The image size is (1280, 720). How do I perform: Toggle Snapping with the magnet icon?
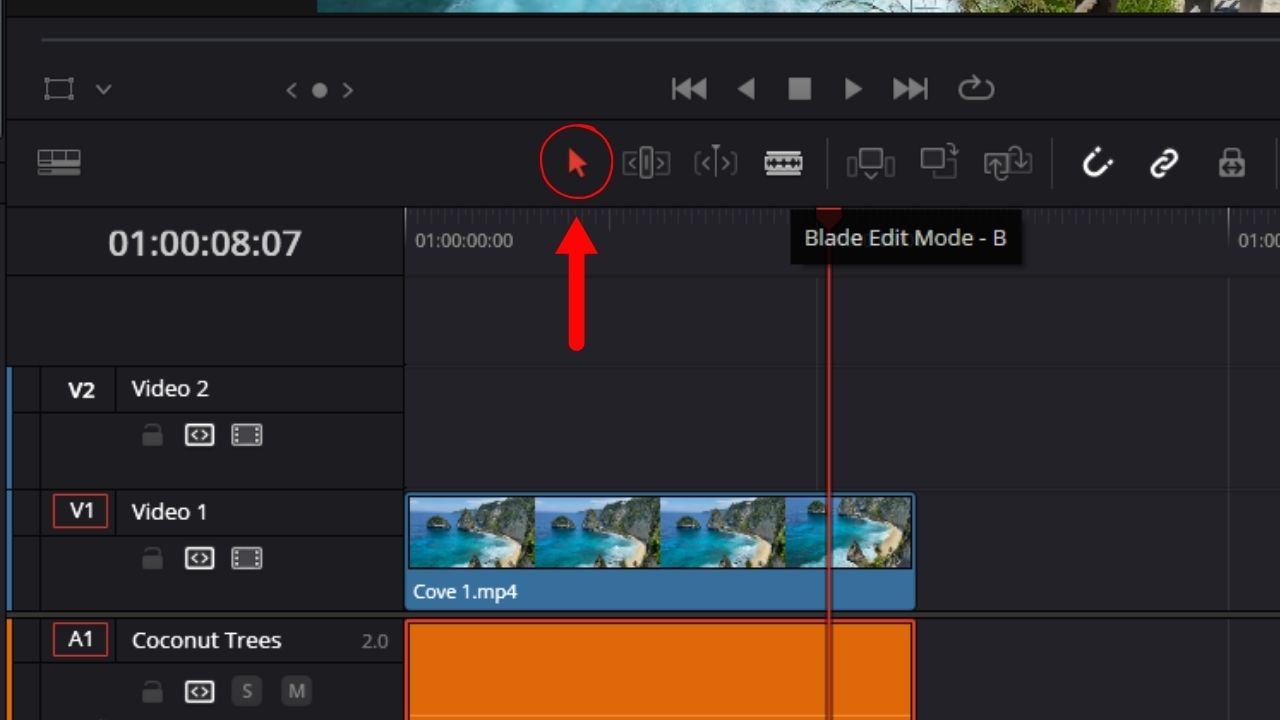pyautogui.click(x=1097, y=162)
